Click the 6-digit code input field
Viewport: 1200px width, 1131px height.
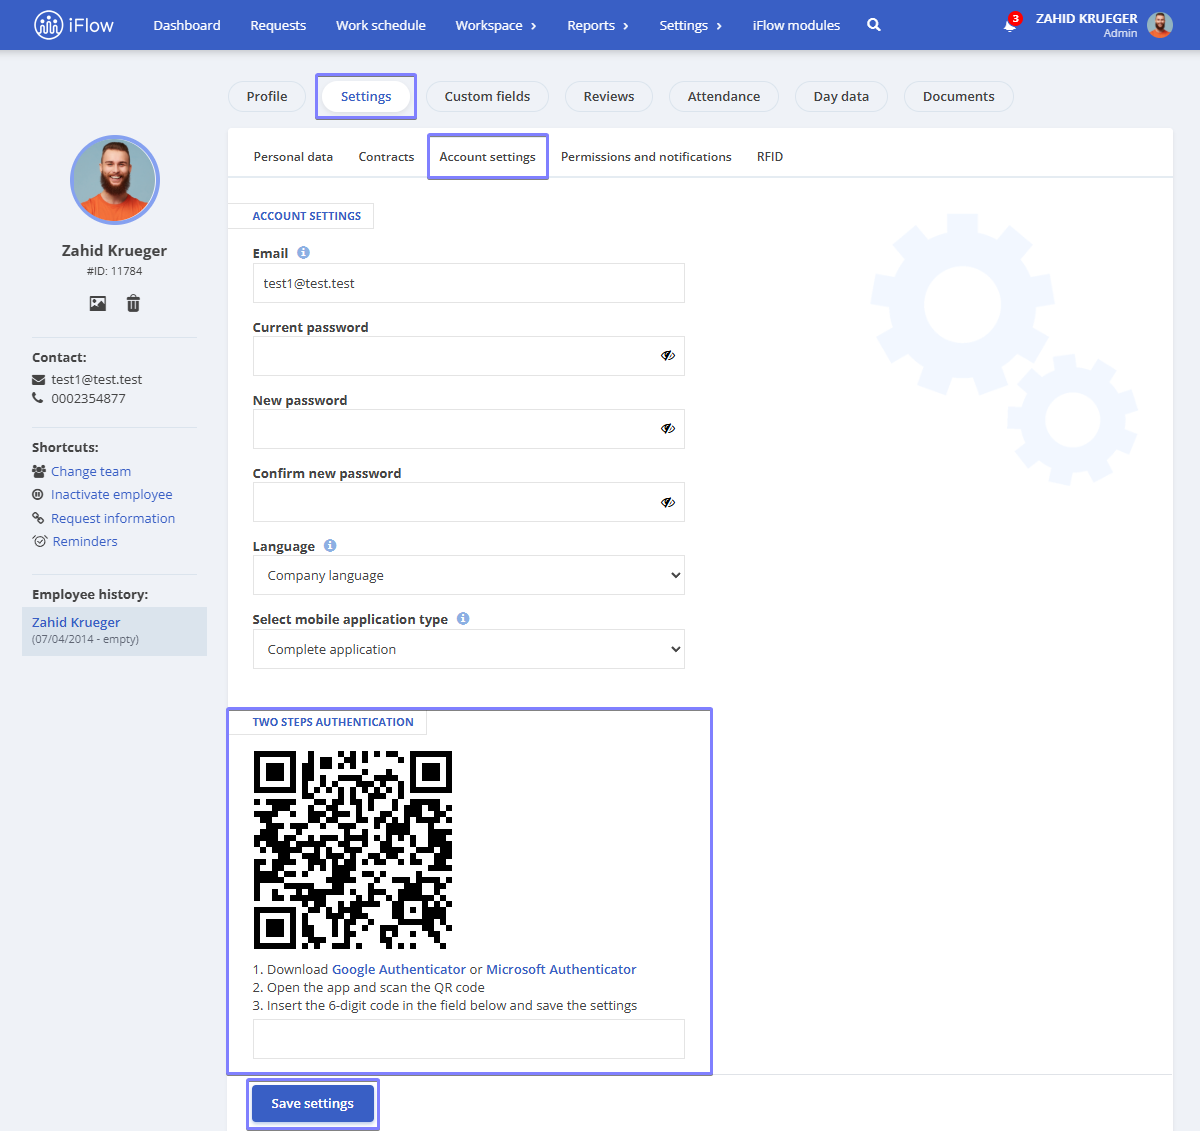pyautogui.click(x=469, y=1039)
